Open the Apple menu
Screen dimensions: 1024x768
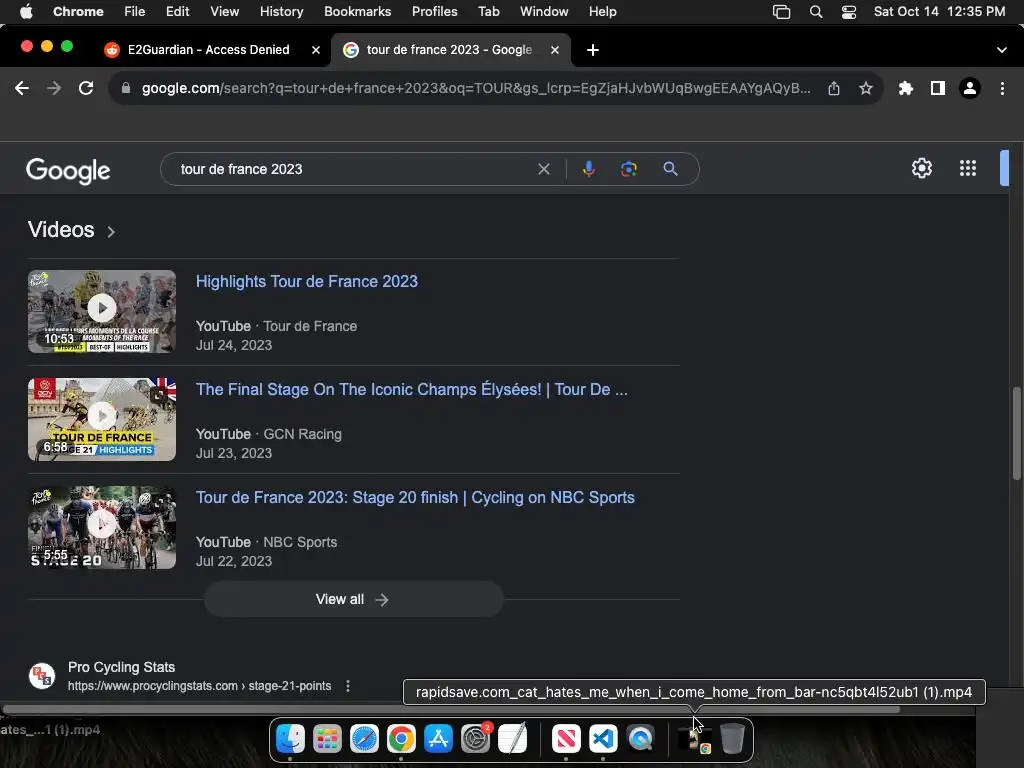point(26,11)
